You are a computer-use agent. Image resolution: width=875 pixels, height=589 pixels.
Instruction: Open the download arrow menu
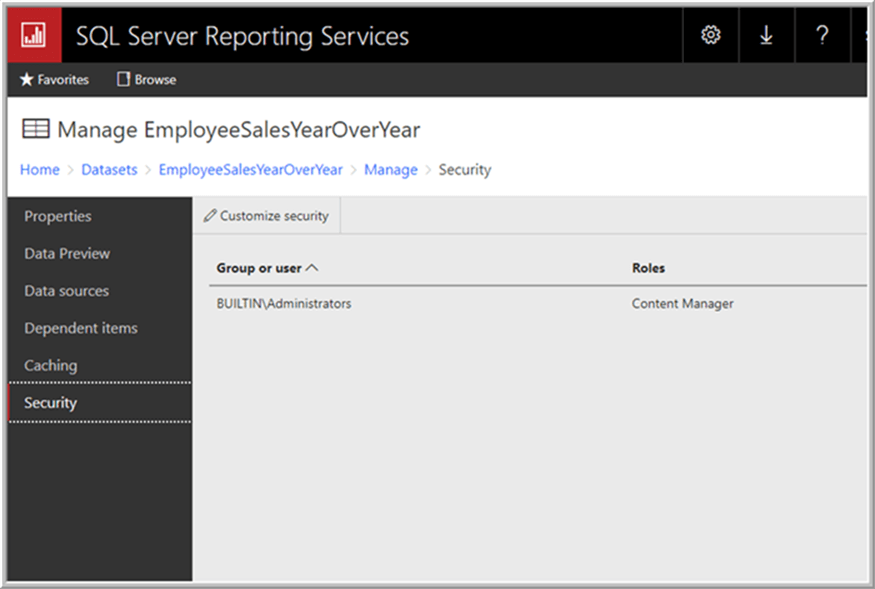click(x=766, y=35)
